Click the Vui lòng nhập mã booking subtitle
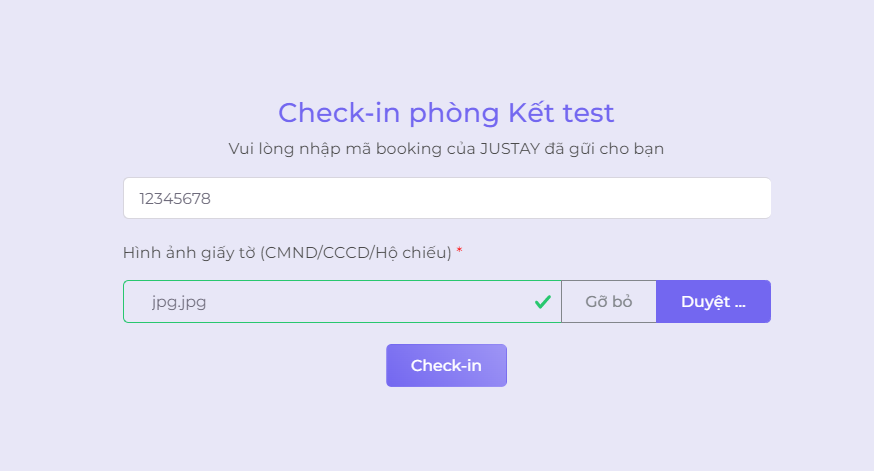874x471 pixels. pyautogui.click(x=446, y=149)
